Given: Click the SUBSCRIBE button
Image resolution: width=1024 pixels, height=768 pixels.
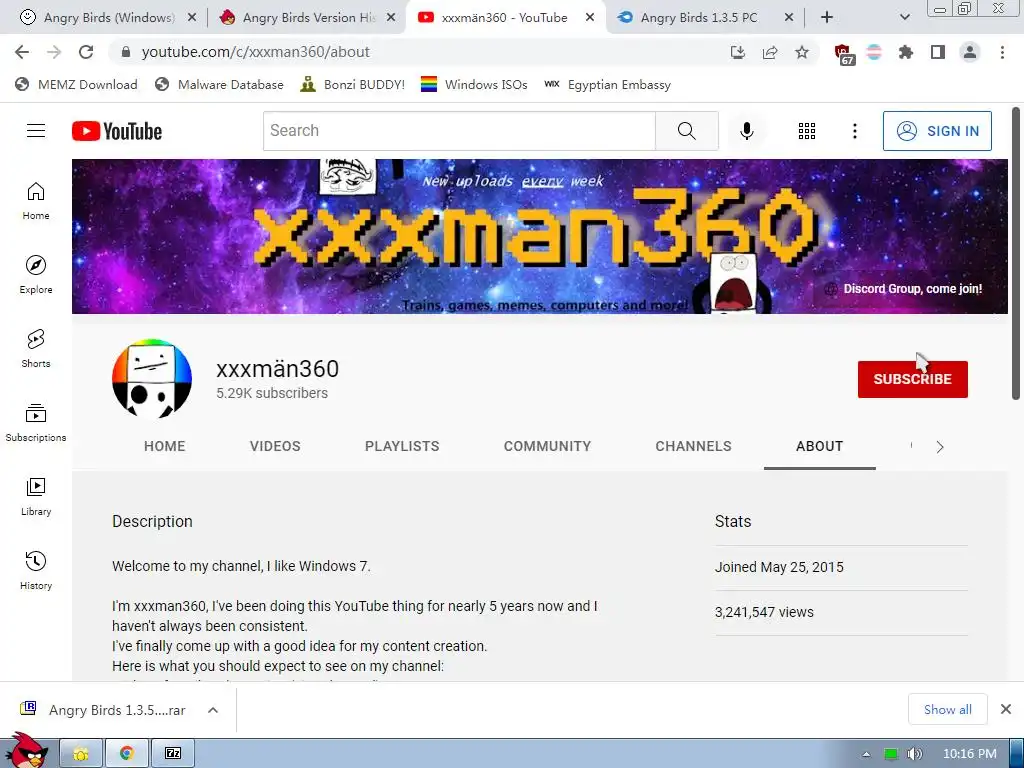Looking at the screenshot, I should pyautogui.click(x=912, y=379).
